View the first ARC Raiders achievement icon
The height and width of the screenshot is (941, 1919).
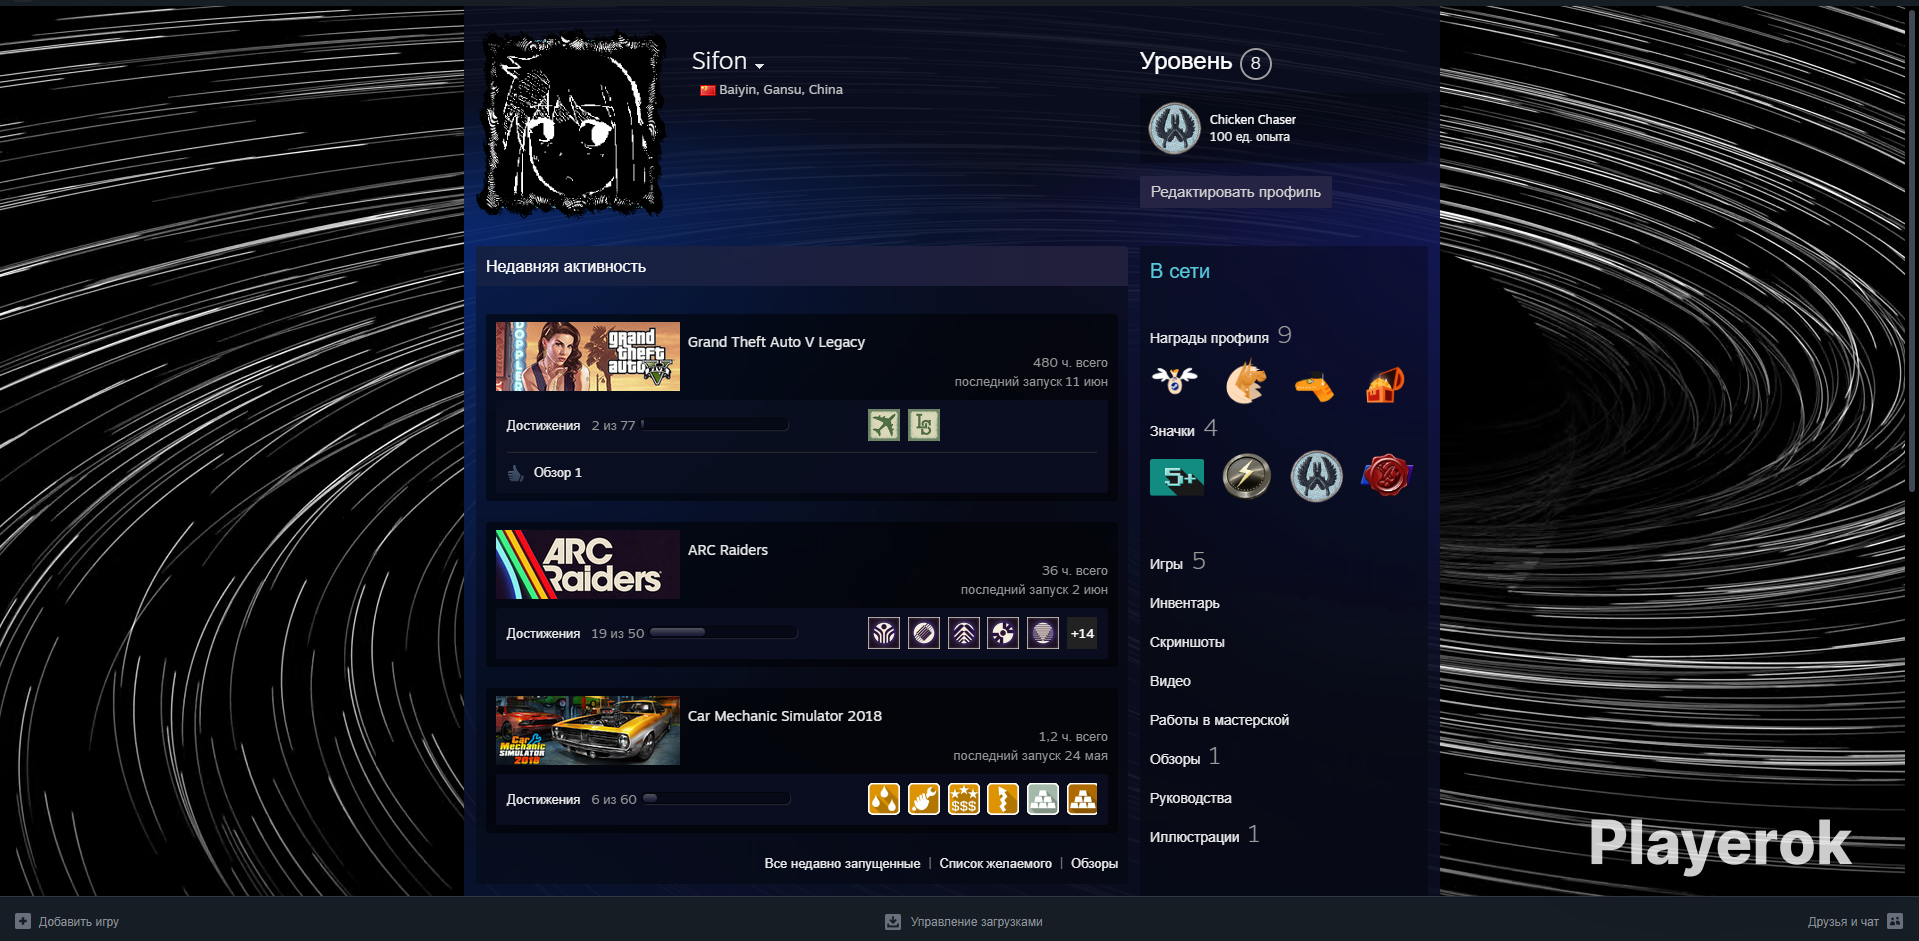(884, 633)
